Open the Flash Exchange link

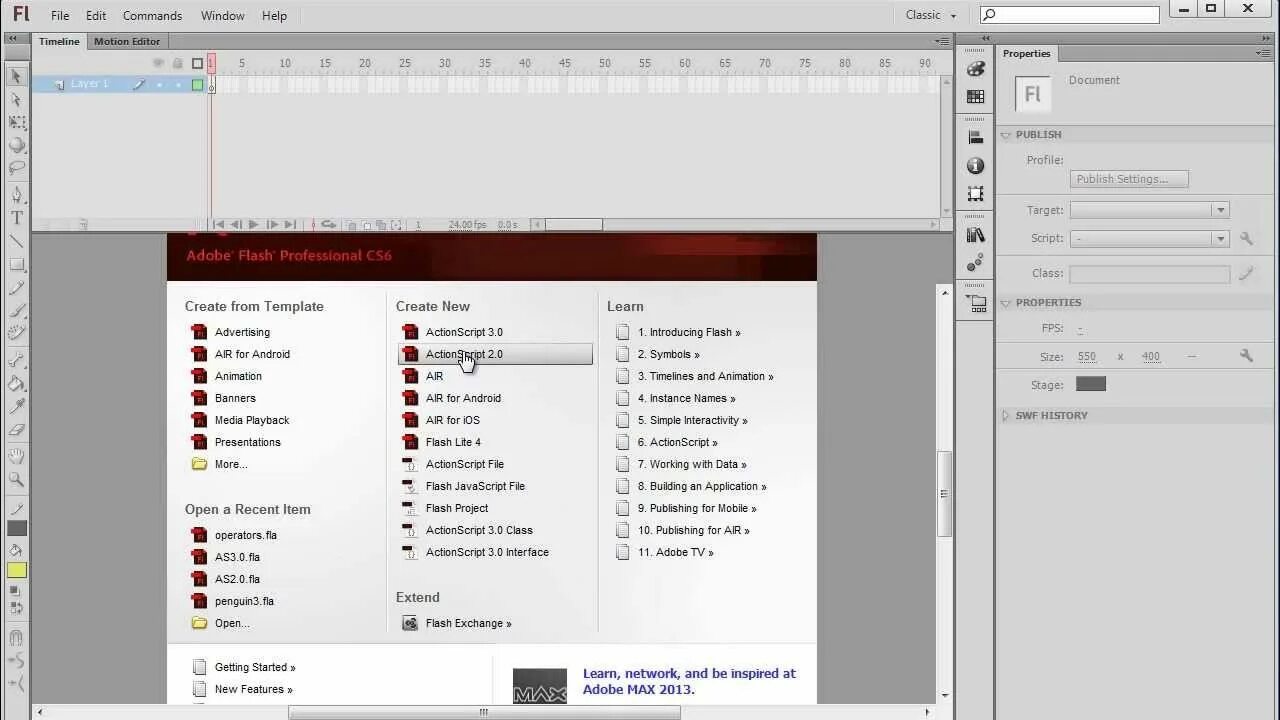click(468, 623)
